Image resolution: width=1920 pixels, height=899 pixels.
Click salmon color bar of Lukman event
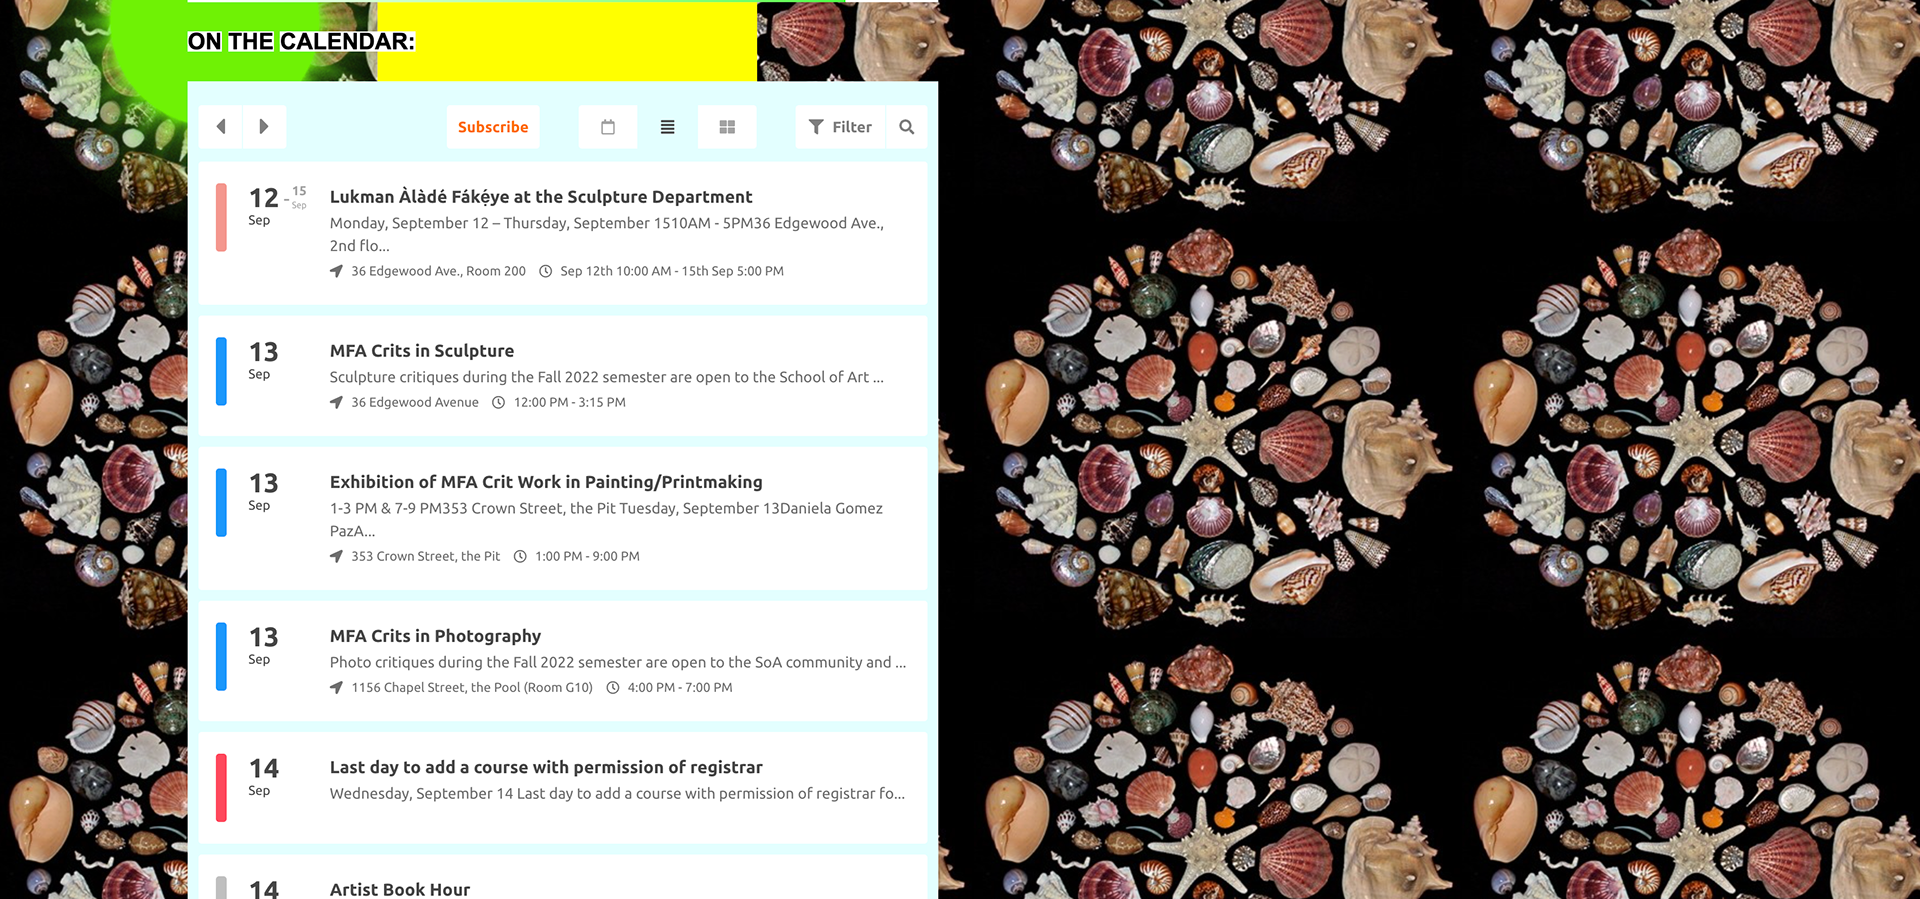pyautogui.click(x=221, y=217)
